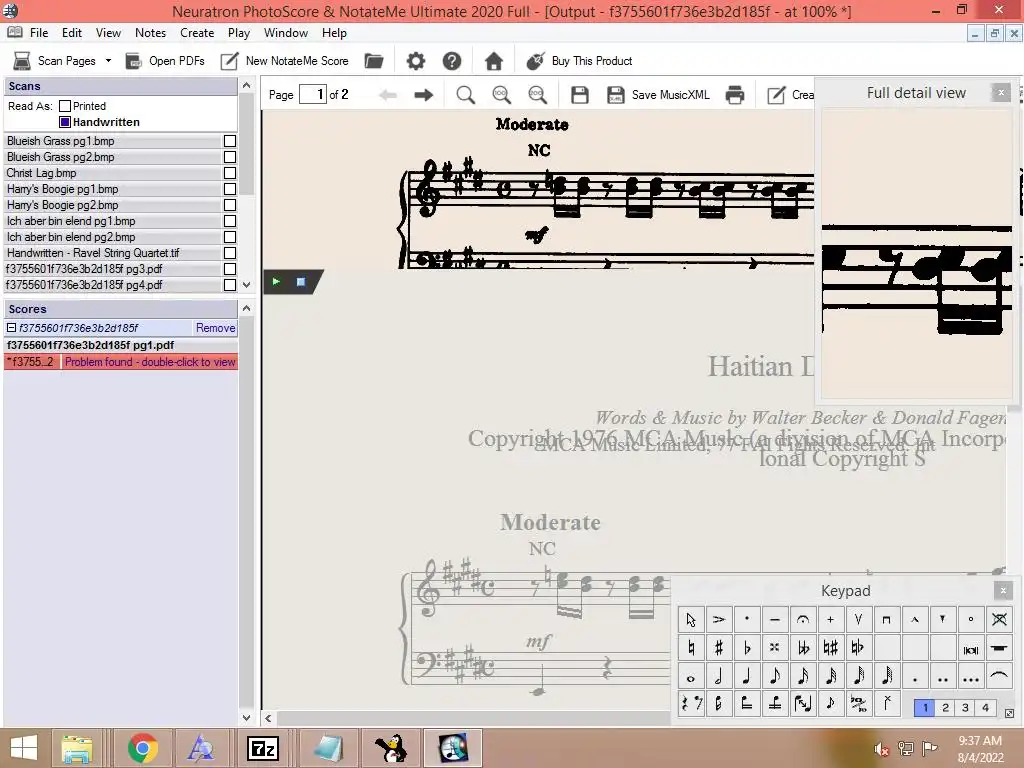The width and height of the screenshot is (1024, 768).
Task: Toggle the Handwritten read-as checkbox
Action: point(65,122)
